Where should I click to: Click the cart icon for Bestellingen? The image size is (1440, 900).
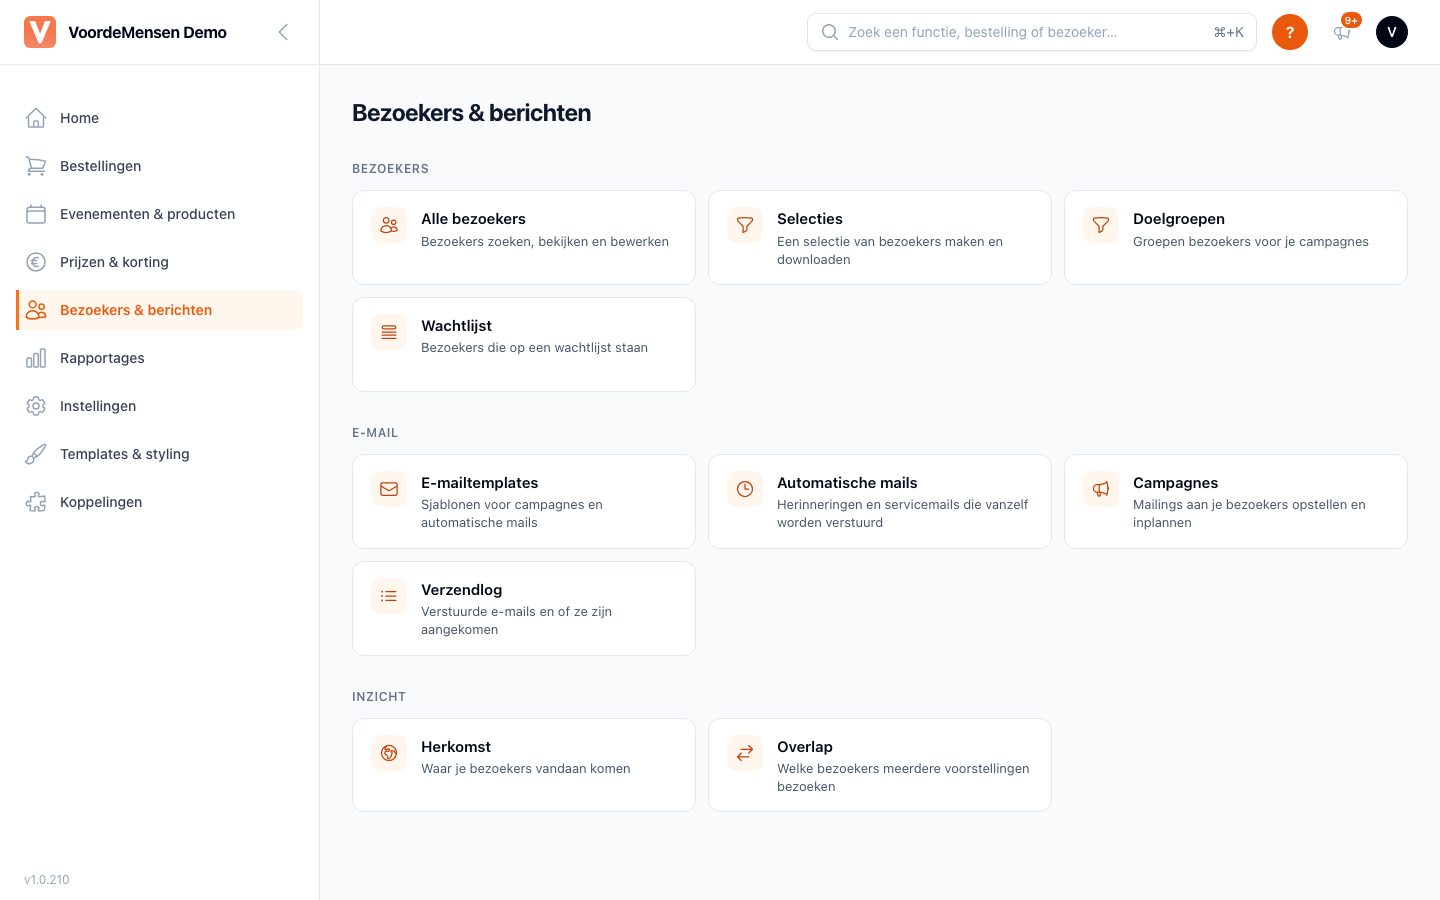36,166
